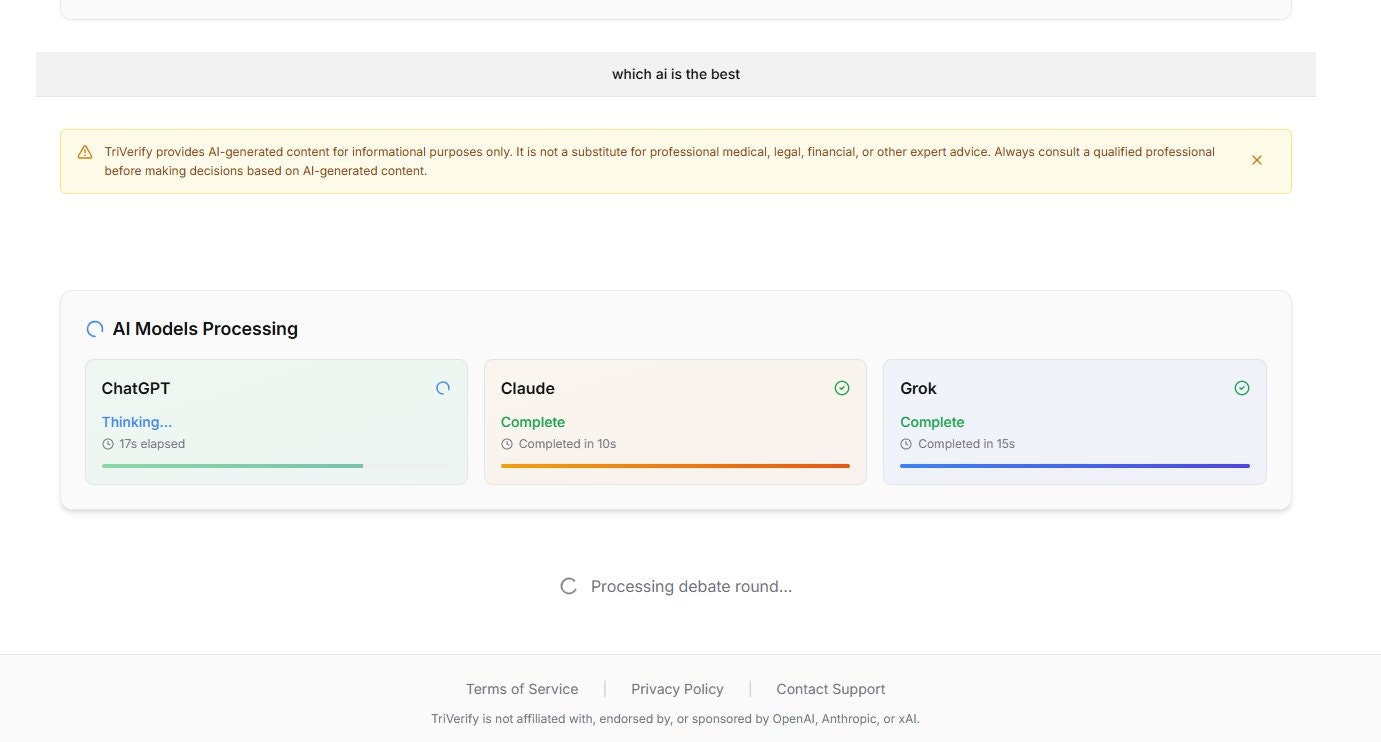Click the clock icon next to Completed in 10s

click(x=507, y=444)
